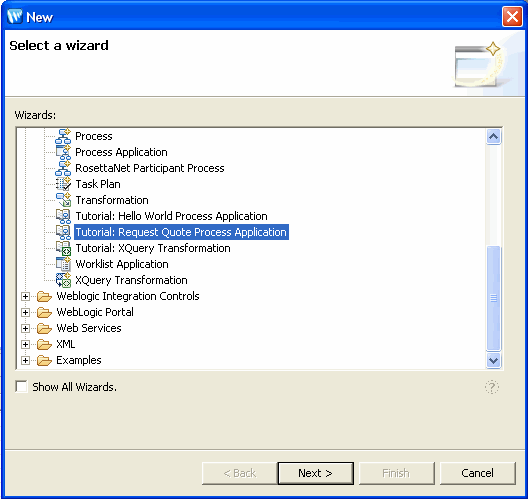
Task: Click the Worklist Application icon
Action: click(63, 264)
